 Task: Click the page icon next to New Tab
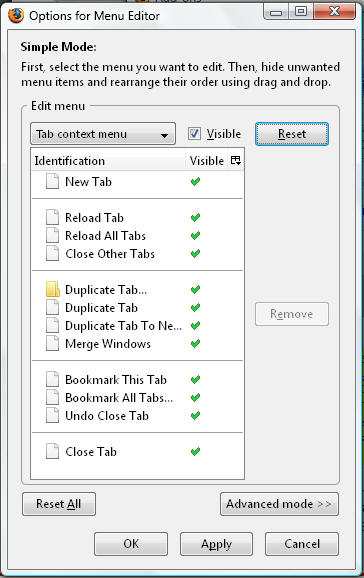(52, 181)
